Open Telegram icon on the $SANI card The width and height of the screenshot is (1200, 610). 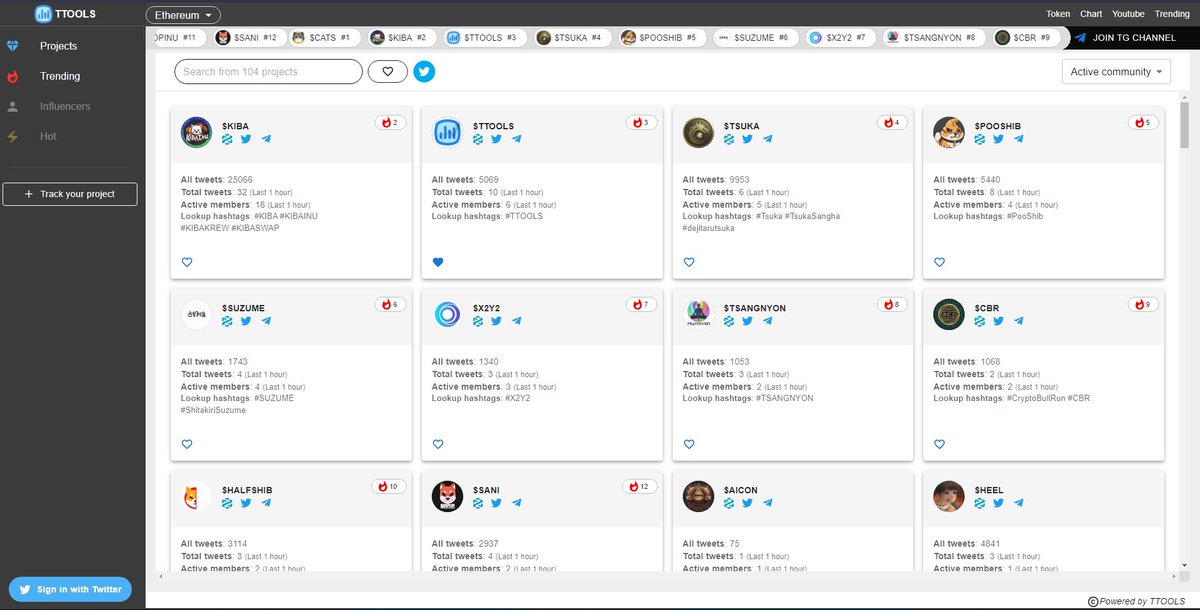(x=516, y=503)
